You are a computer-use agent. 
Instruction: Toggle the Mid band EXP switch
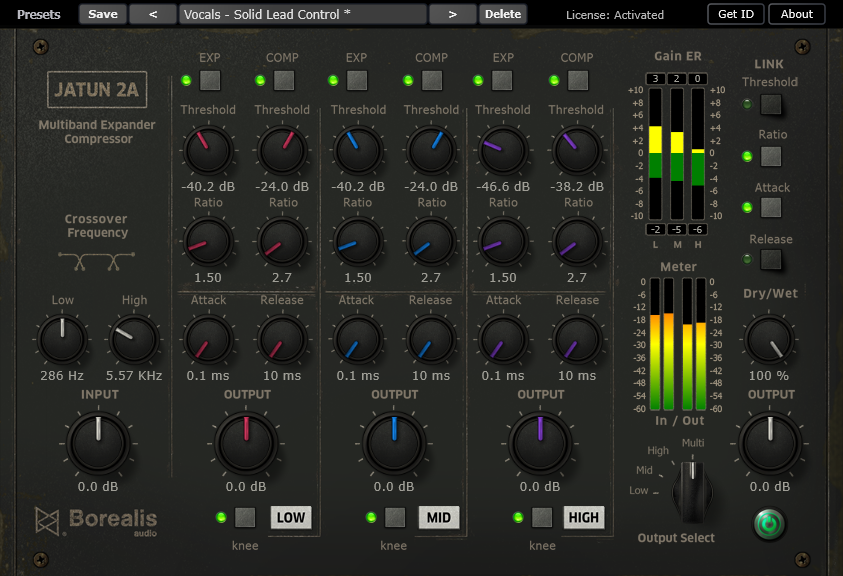tap(357, 81)
